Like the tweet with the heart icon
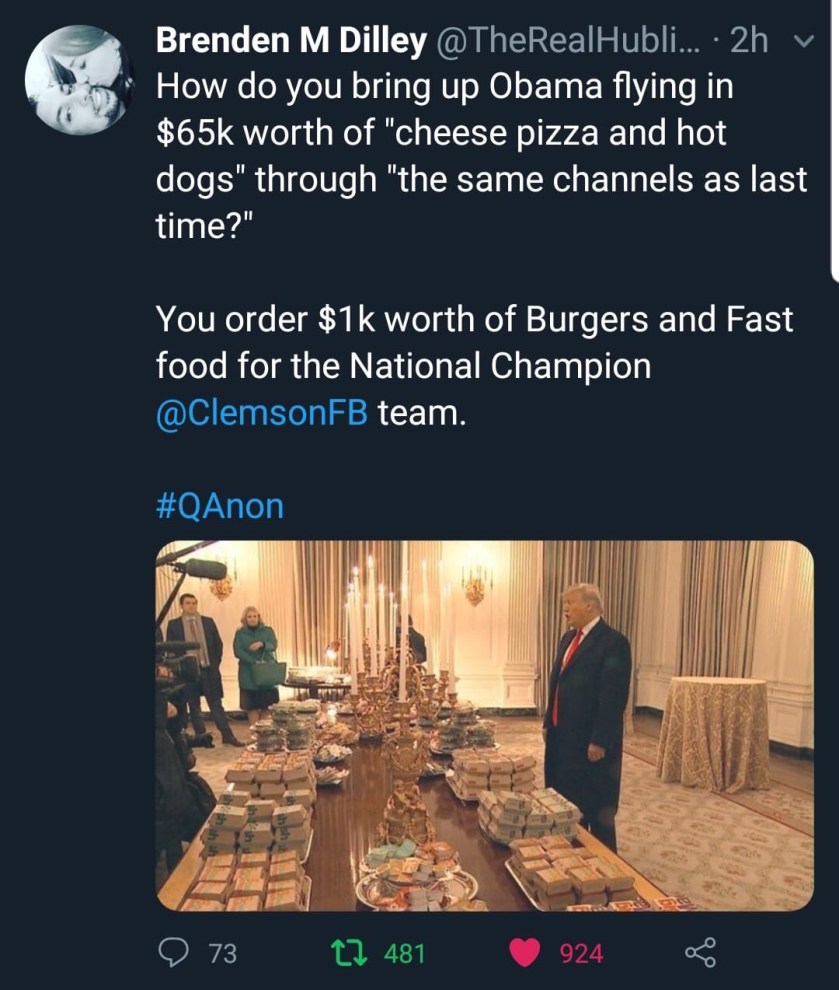Screen dimensions: 839x990 525,952
